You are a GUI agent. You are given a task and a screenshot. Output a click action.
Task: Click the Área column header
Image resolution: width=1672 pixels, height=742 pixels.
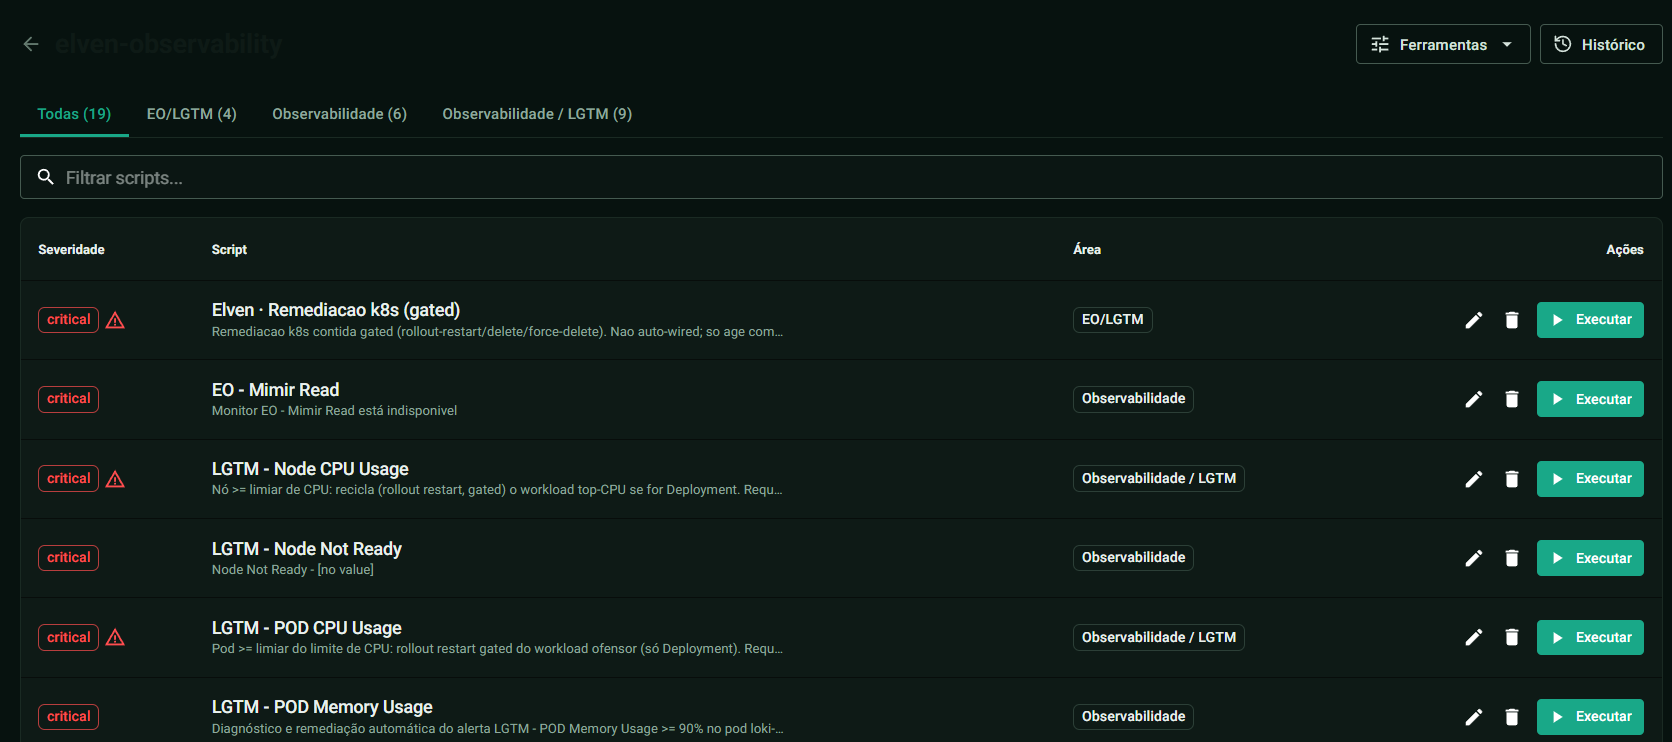click(1087, 249)
